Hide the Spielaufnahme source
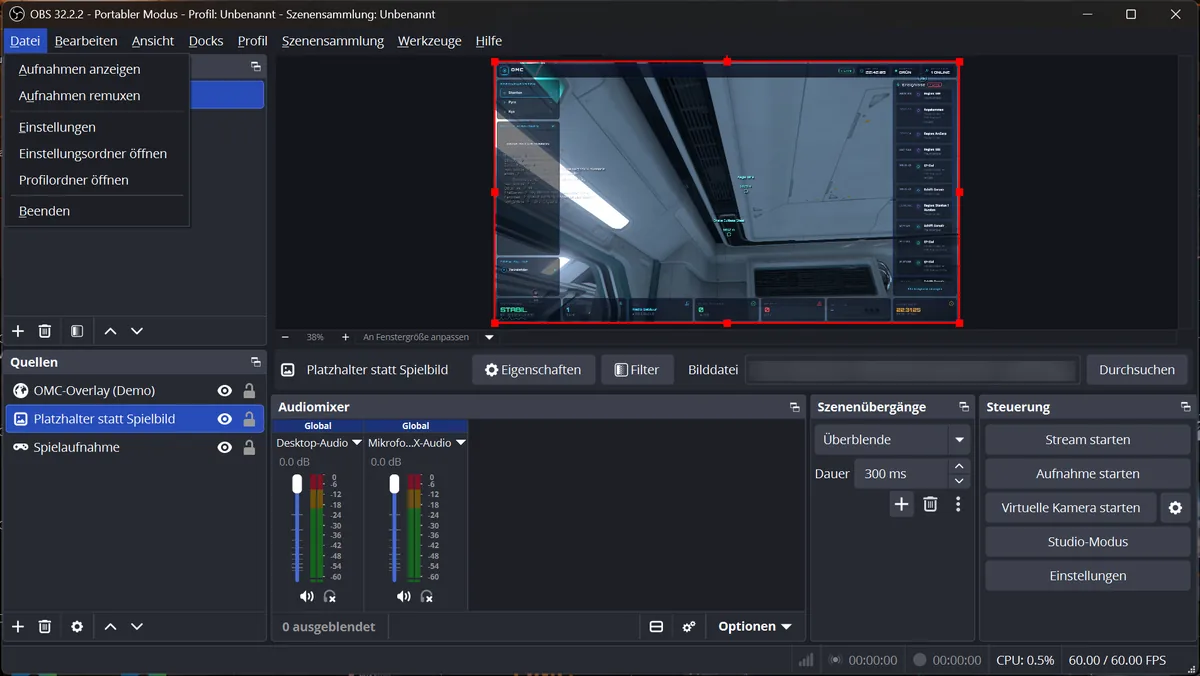The width and height of the screenshot is (1200, 676). (x=225, y=447)
